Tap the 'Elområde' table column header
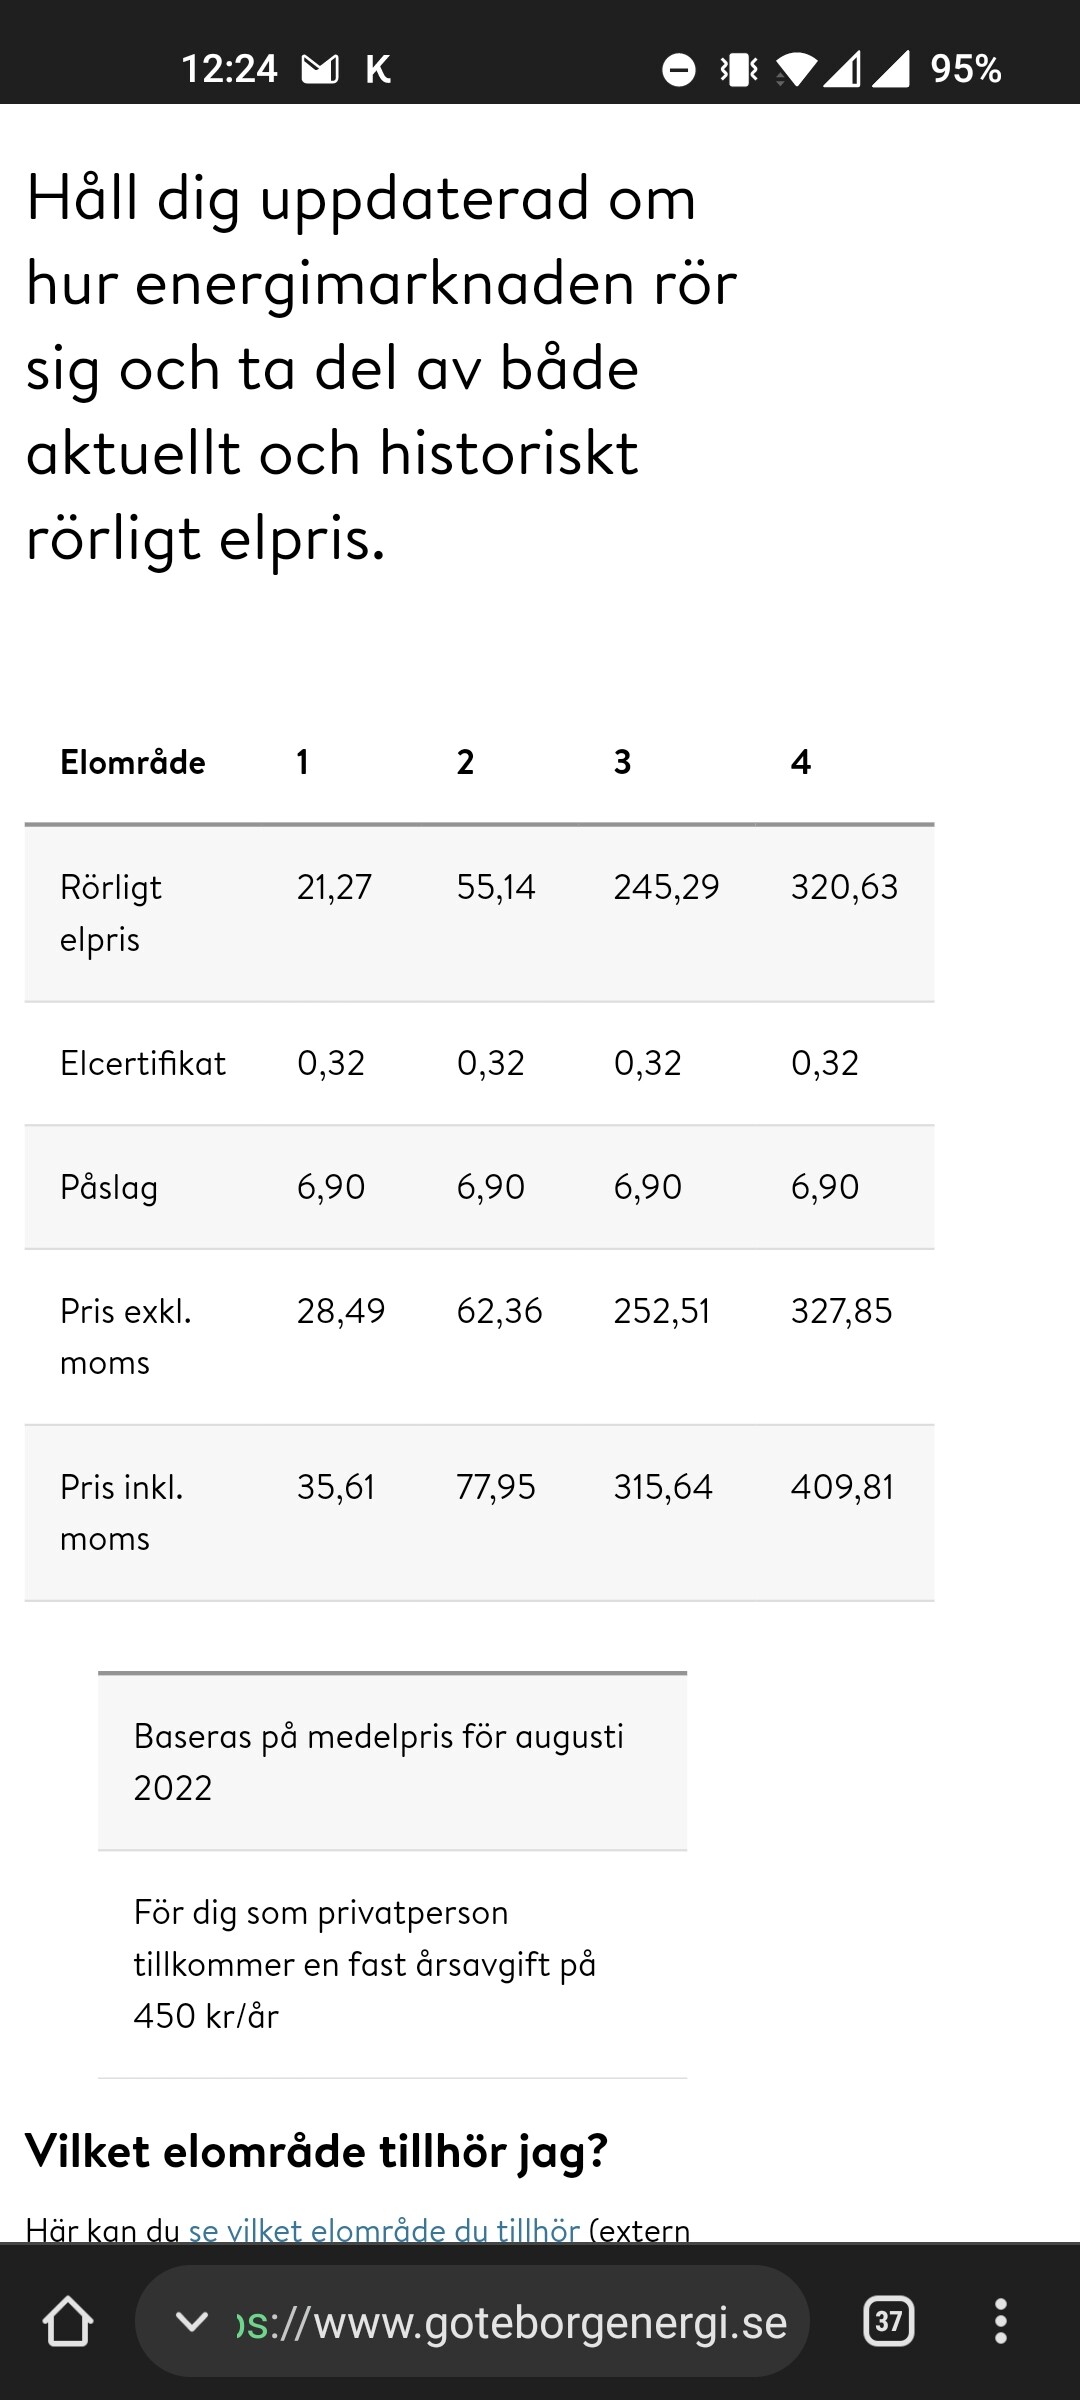This screenshot has width=1080, height=2400. coord(133,763)
